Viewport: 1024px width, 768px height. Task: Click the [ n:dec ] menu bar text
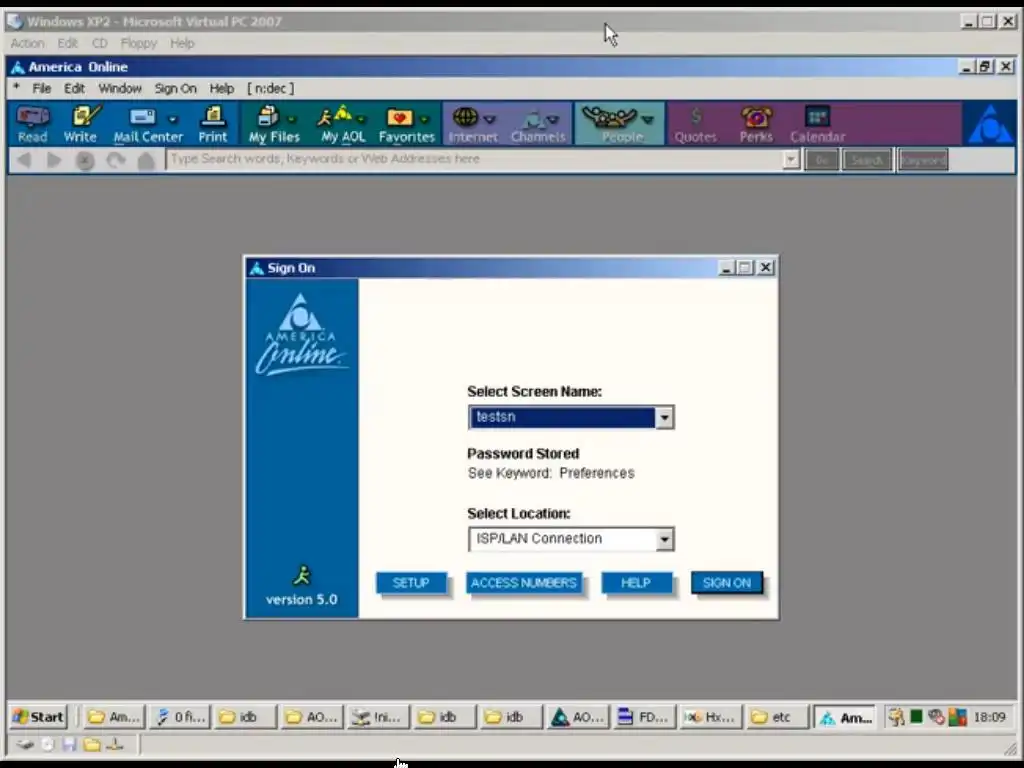pyautogui.click(x=270, y=88)
